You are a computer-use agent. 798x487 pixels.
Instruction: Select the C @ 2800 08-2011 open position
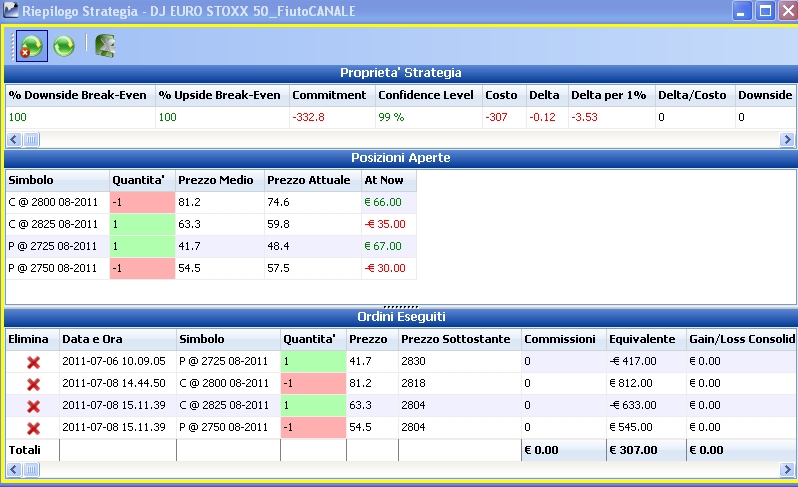[x=211, y=202]
